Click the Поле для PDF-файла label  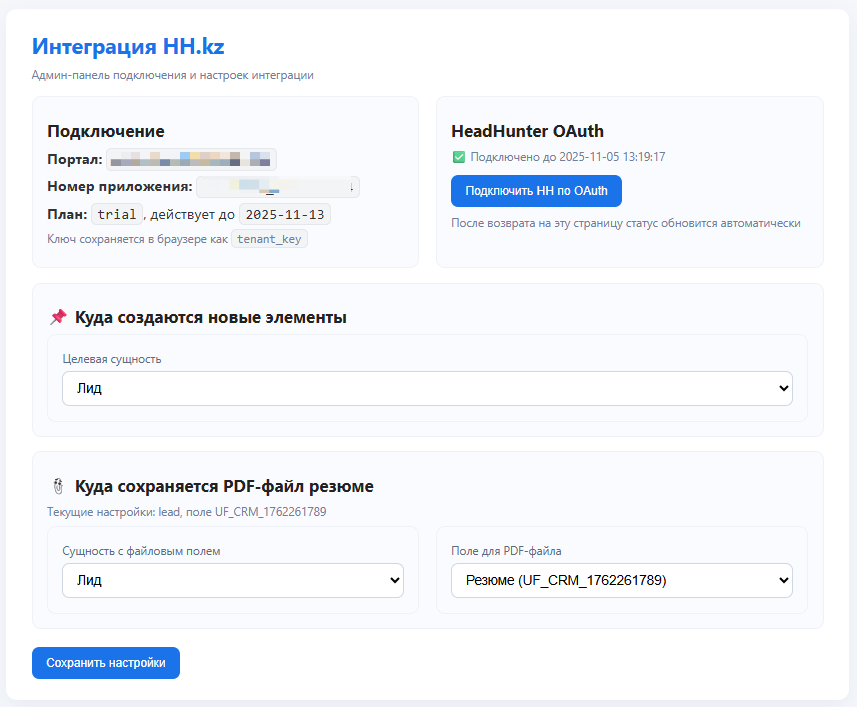coord(506,551)
